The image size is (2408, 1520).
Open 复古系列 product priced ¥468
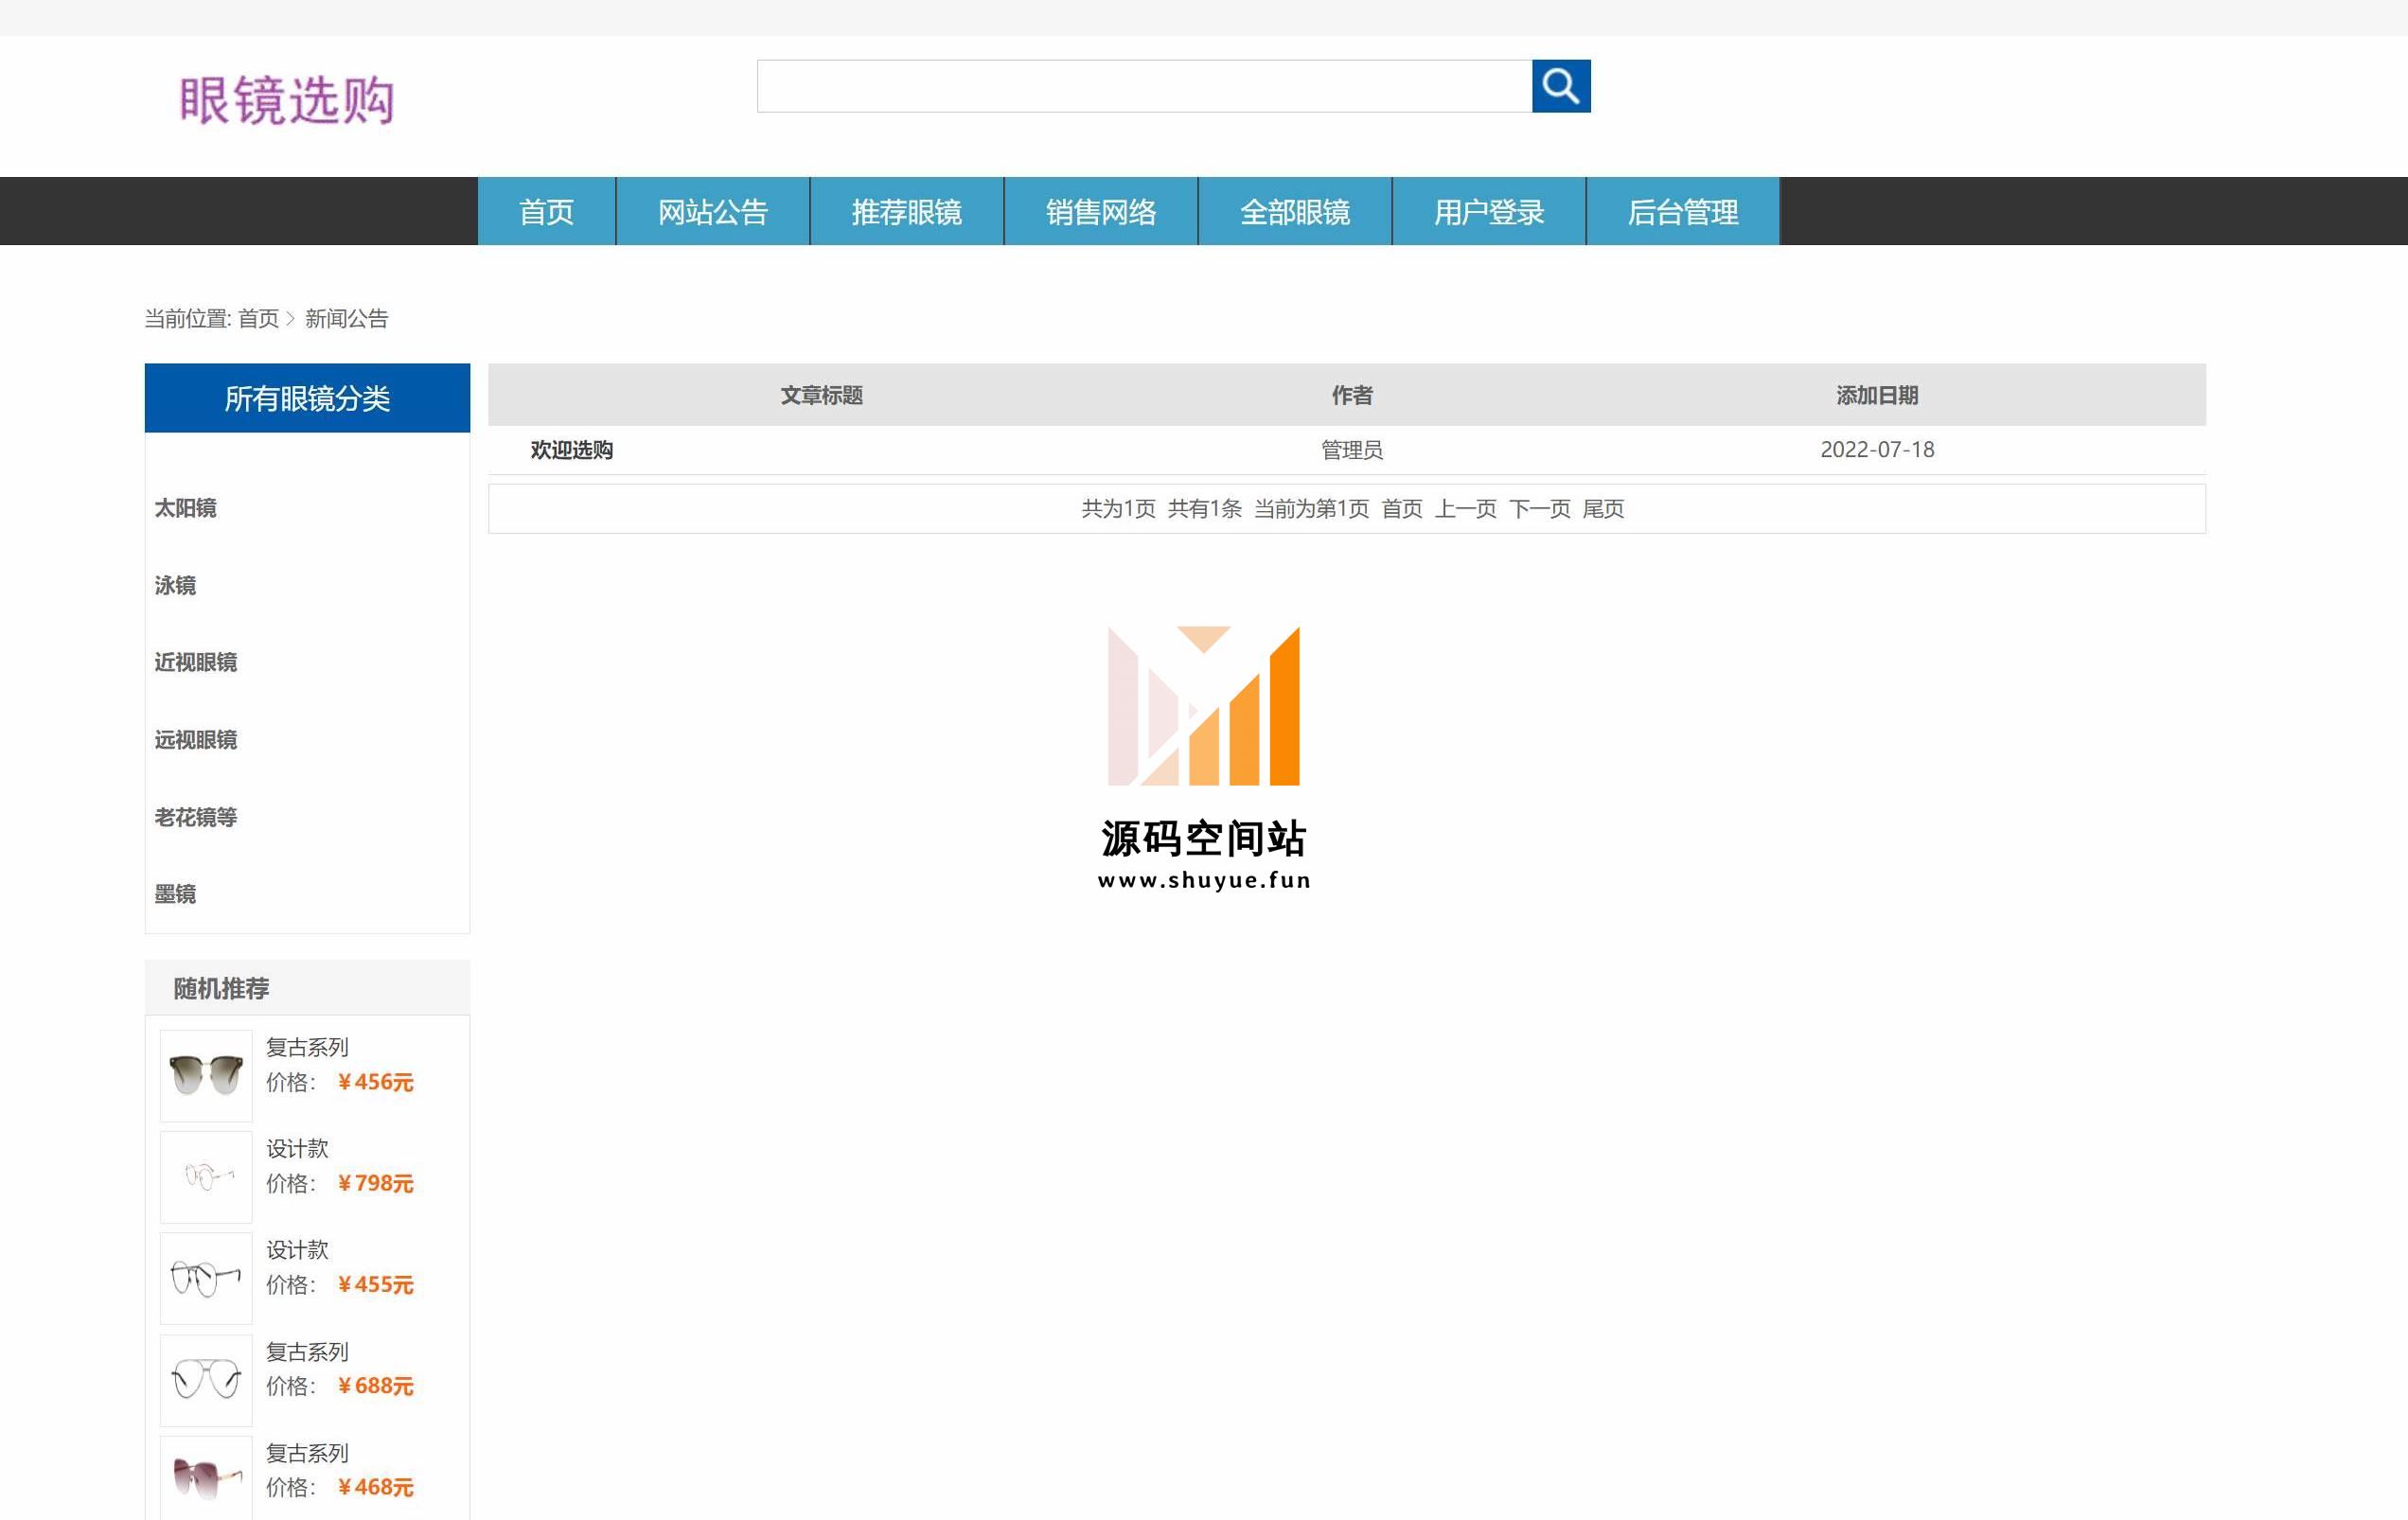coord(308,1453)
